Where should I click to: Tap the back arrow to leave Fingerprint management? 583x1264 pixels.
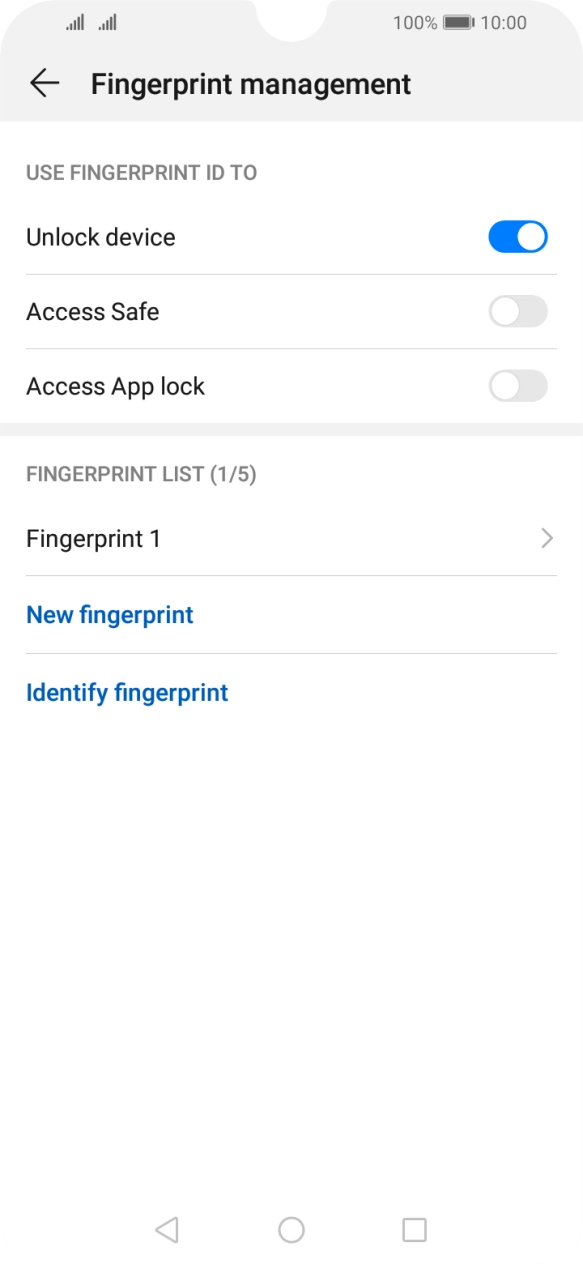pyautogui.click(x=45, y=83)
